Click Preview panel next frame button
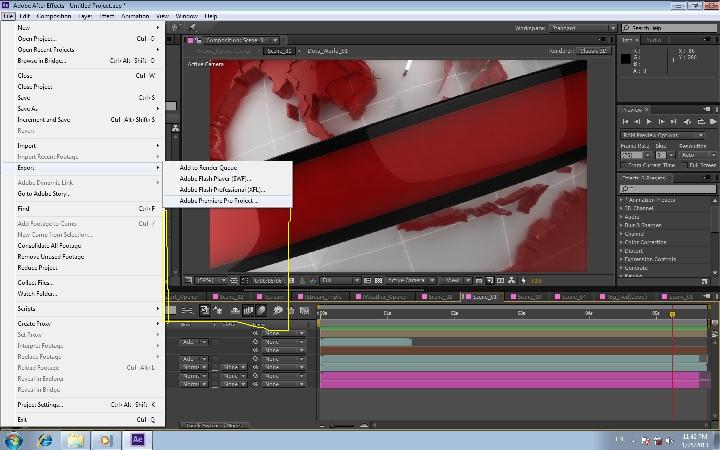The image size is (720, 450). [x=661, y=122]
